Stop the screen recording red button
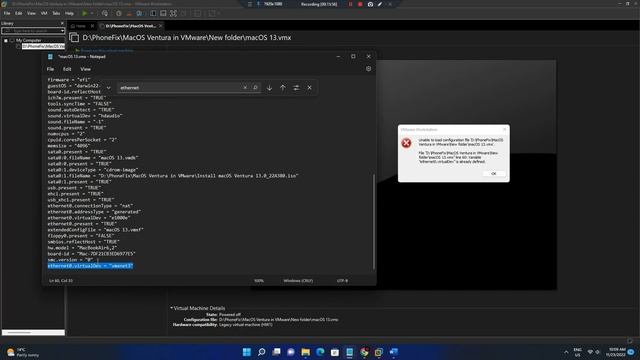Viewport: 640px width, 360px height. 360,4
